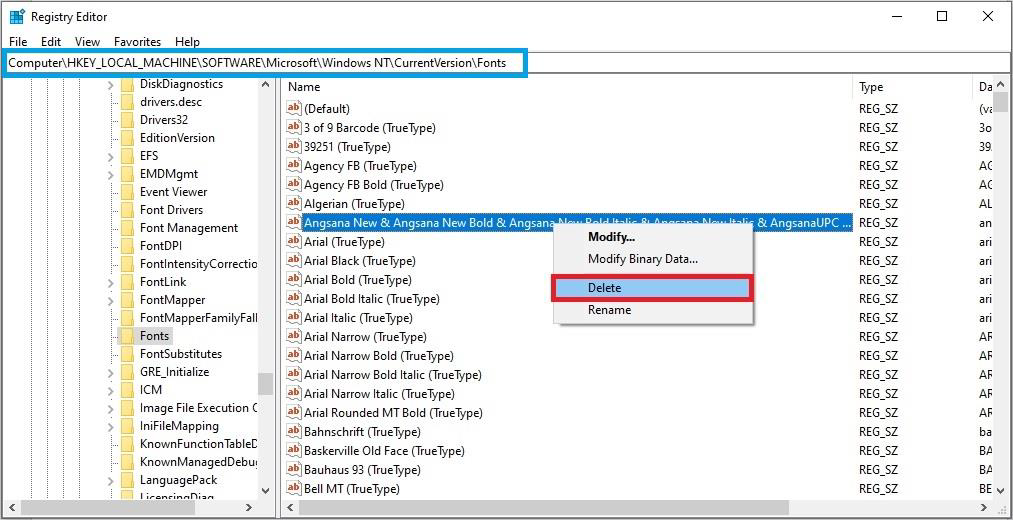This screenshot has width=1013, height=520.
Task: Expand the GRE_Initialize key
Action: click(110, 372)
